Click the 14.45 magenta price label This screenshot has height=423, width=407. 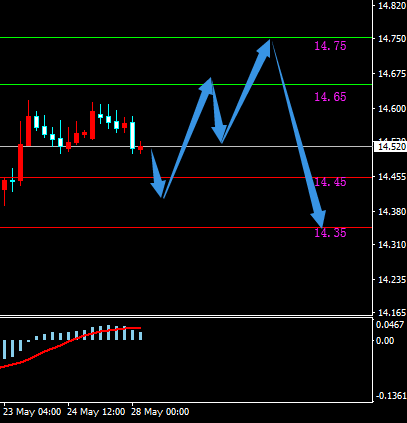(330, 182)
